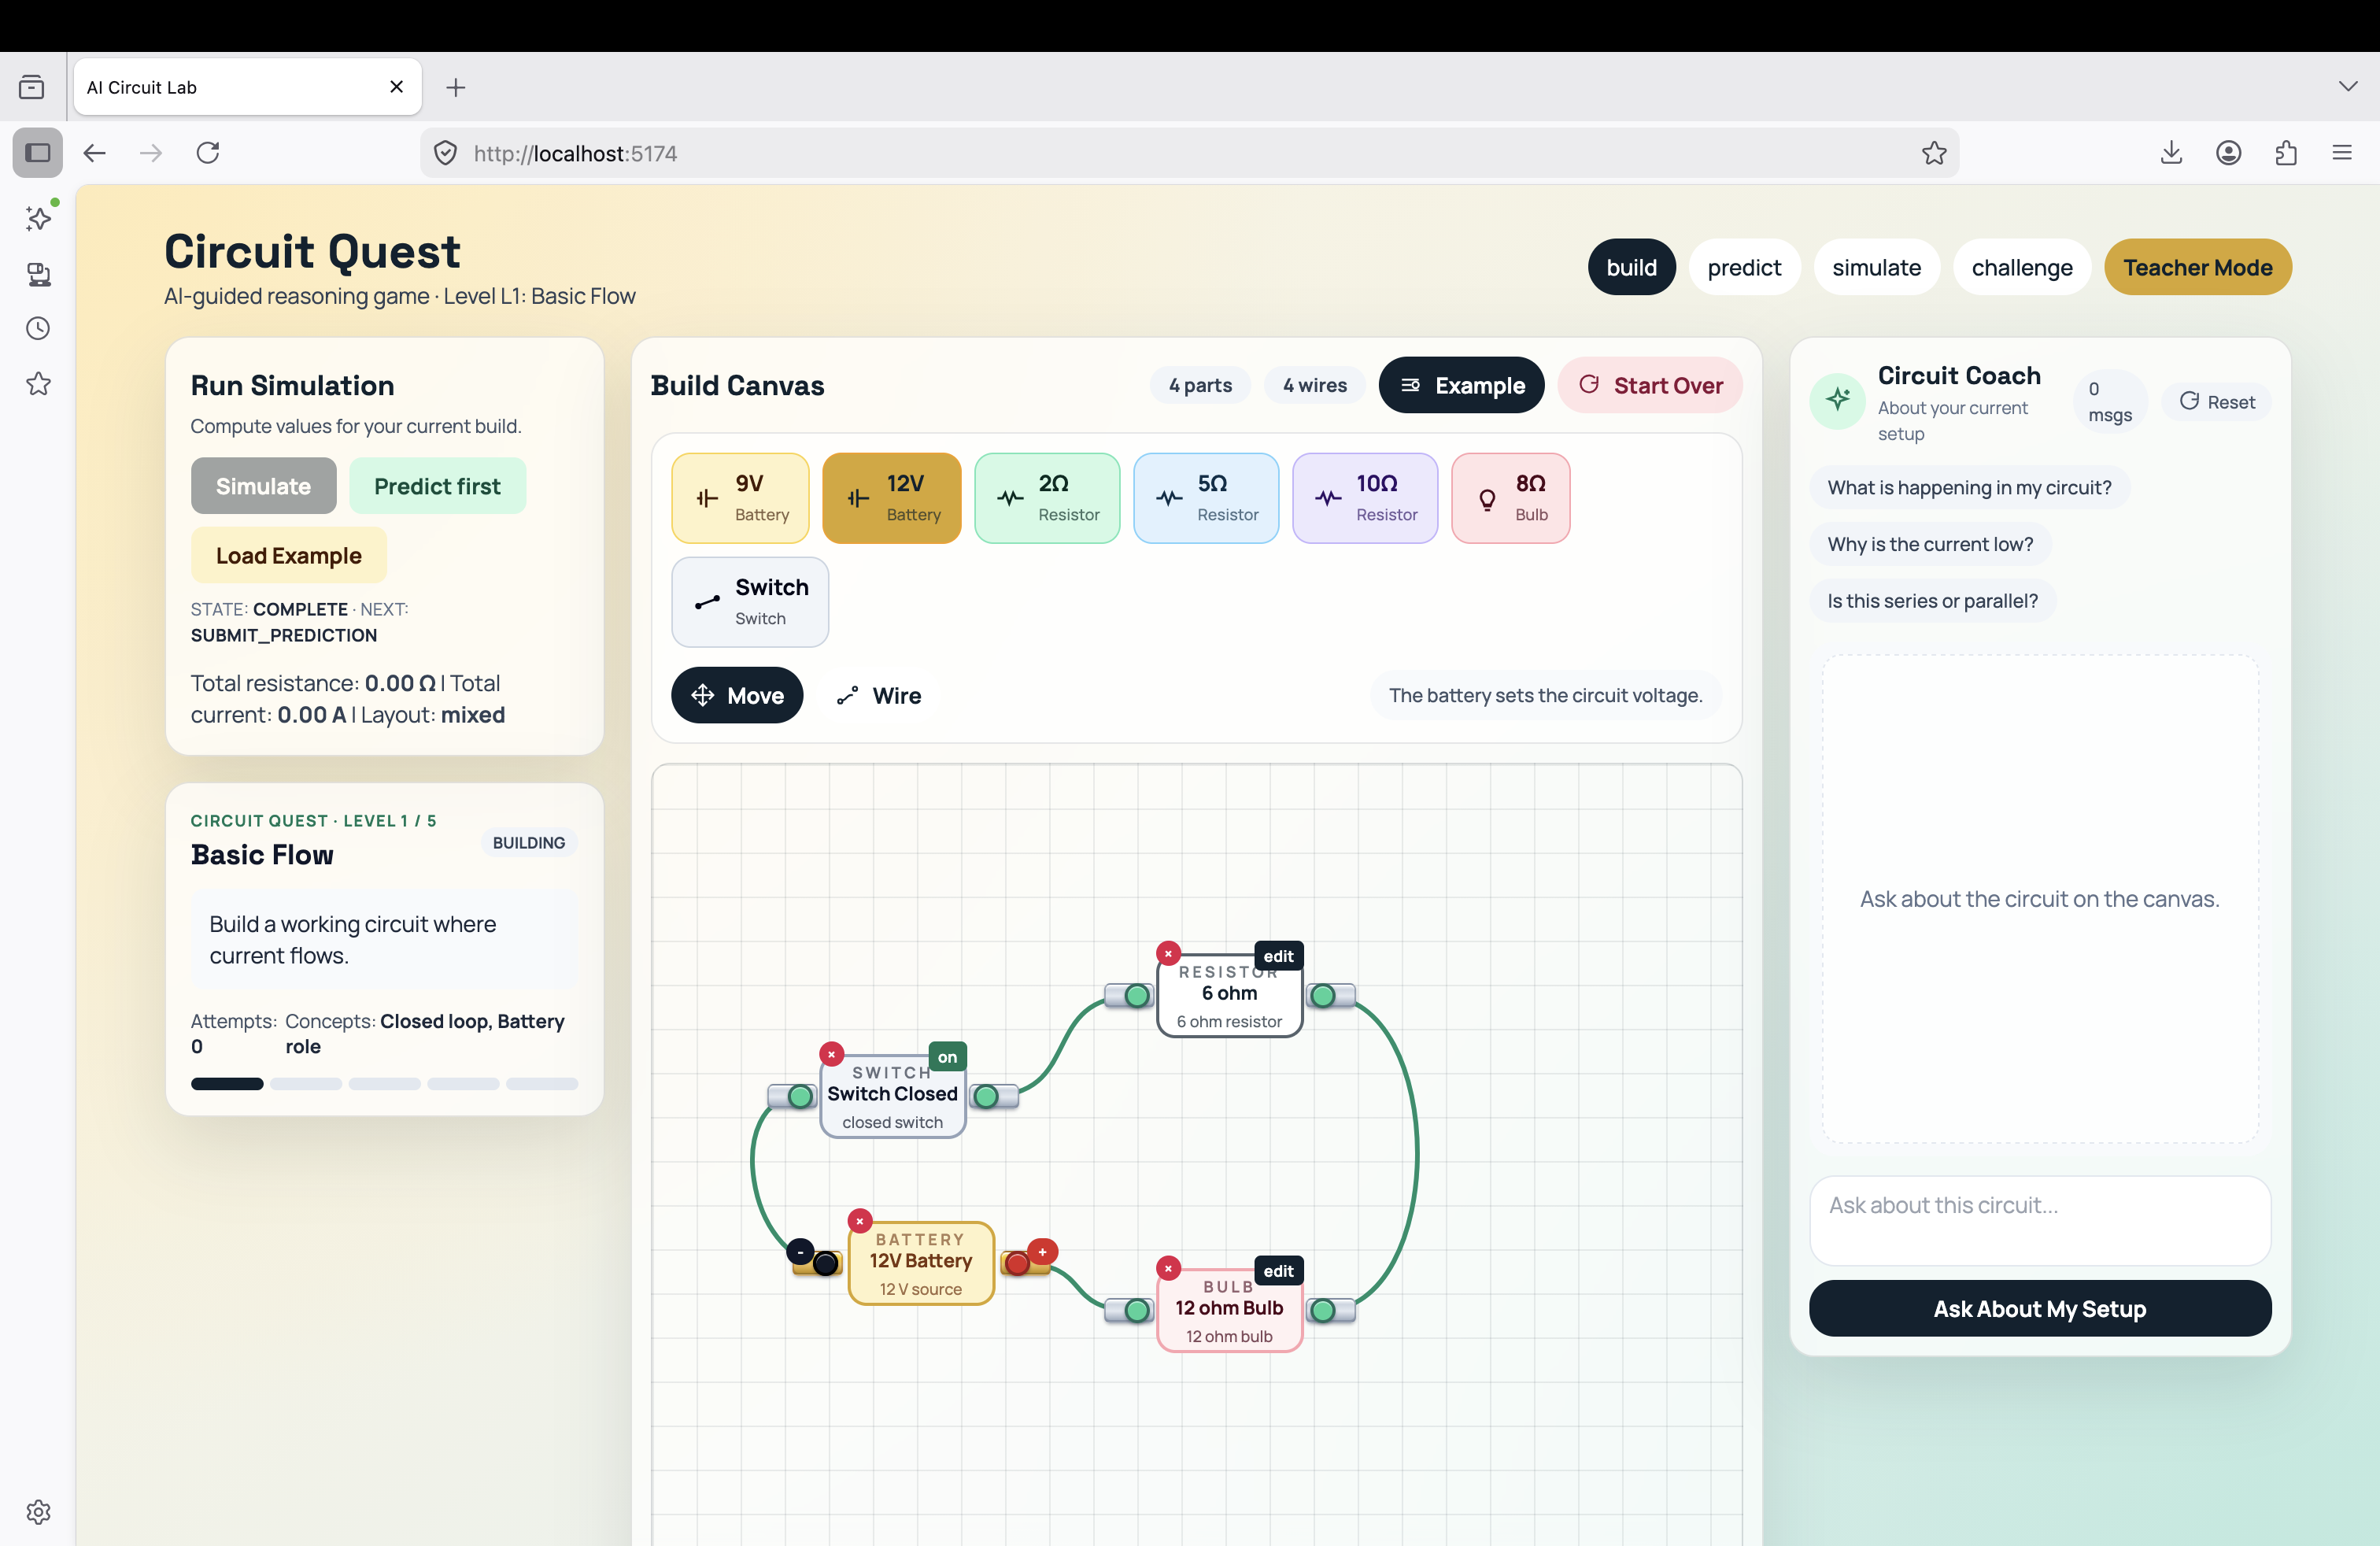Click the resistor's right green terminal
This screenshot has width=2380, height=1546.
[1323, 996]
